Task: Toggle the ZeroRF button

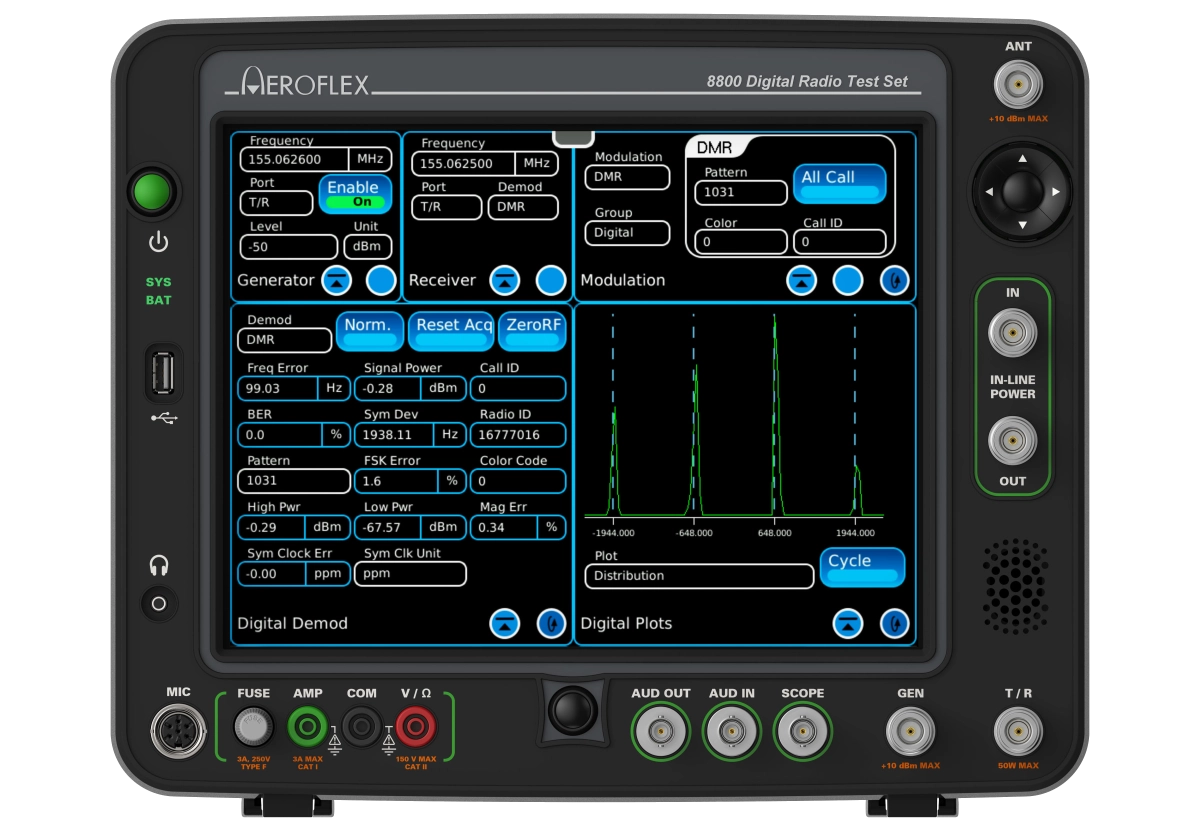Action: click(x=532, y=331)
